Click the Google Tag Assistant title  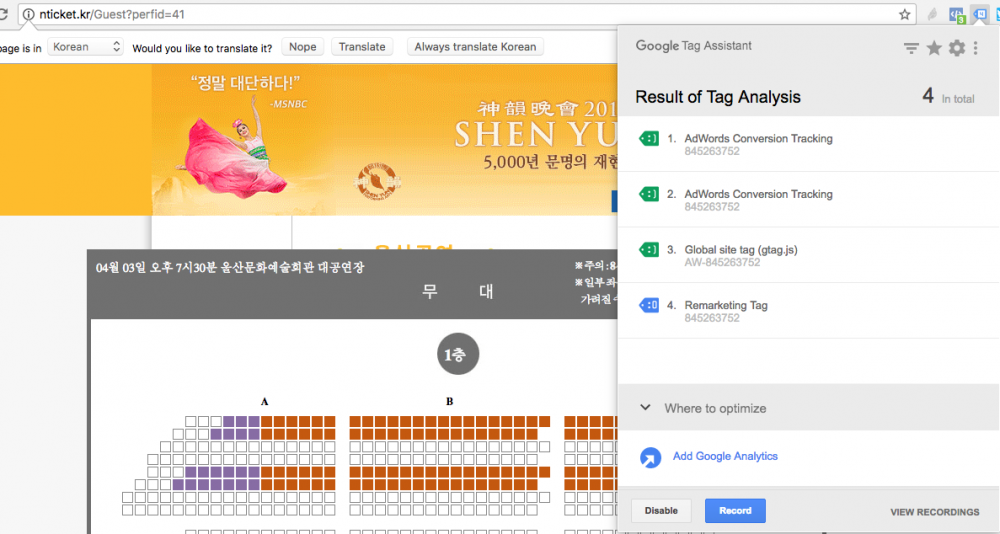693,45
